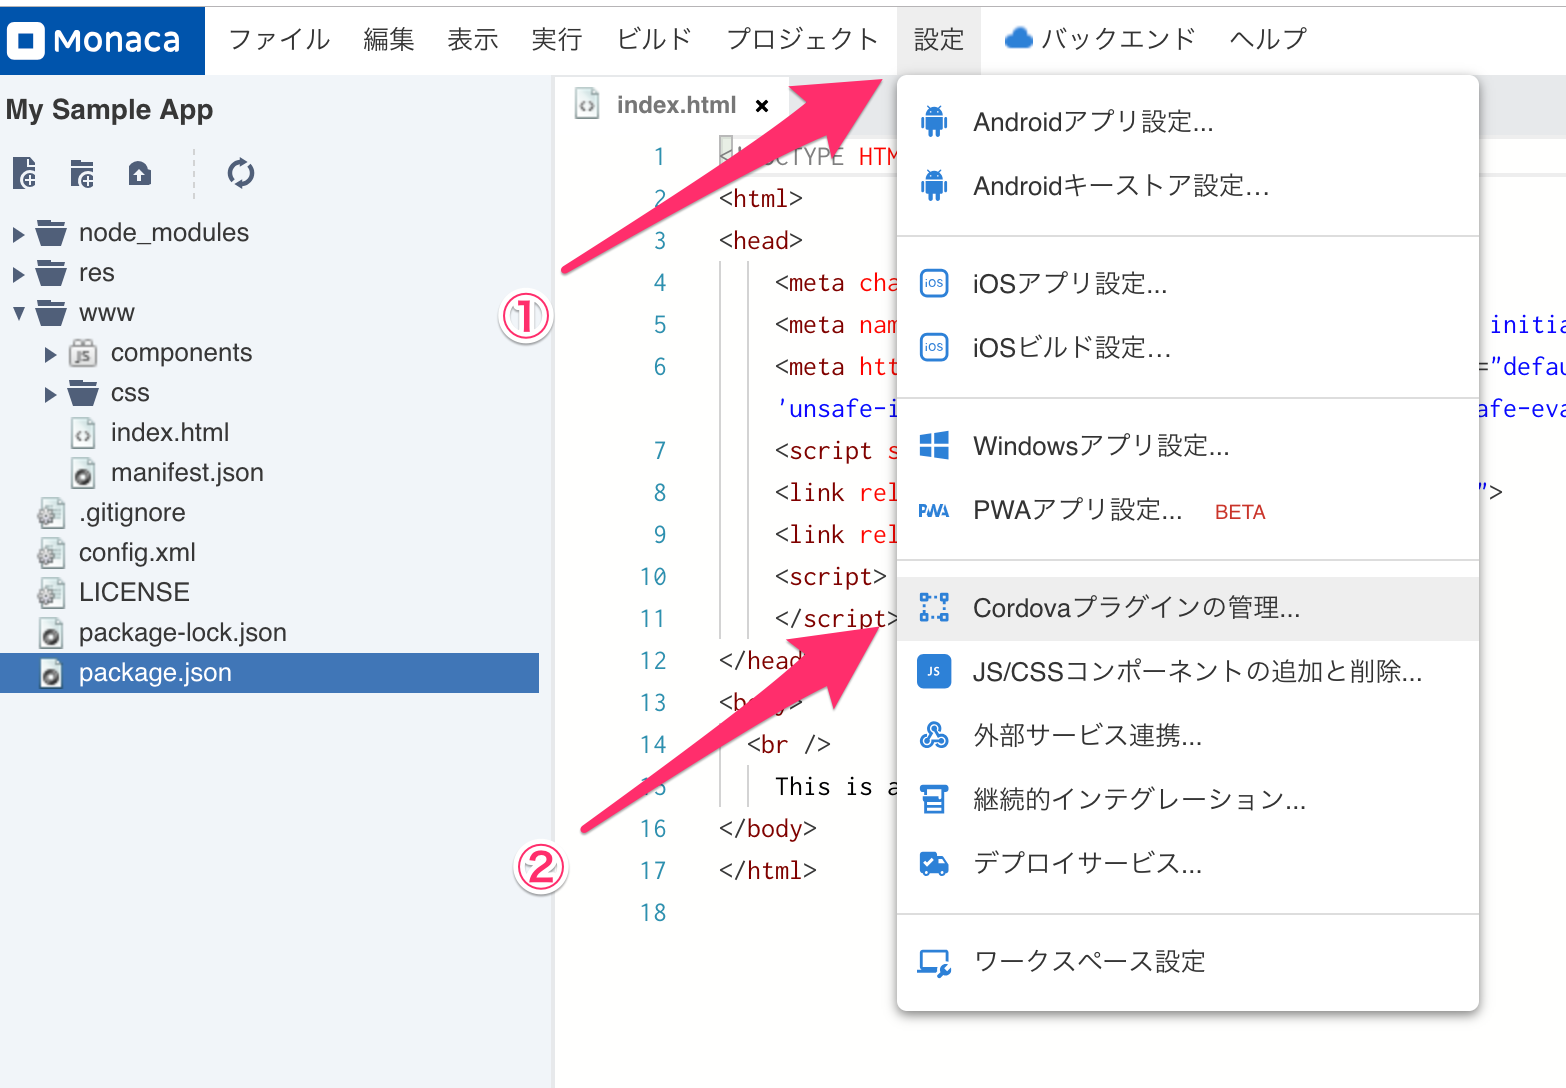Click iOS icon beside iOSビルド設定
Screen dimensions: 1566x1088
click(934, 347)
